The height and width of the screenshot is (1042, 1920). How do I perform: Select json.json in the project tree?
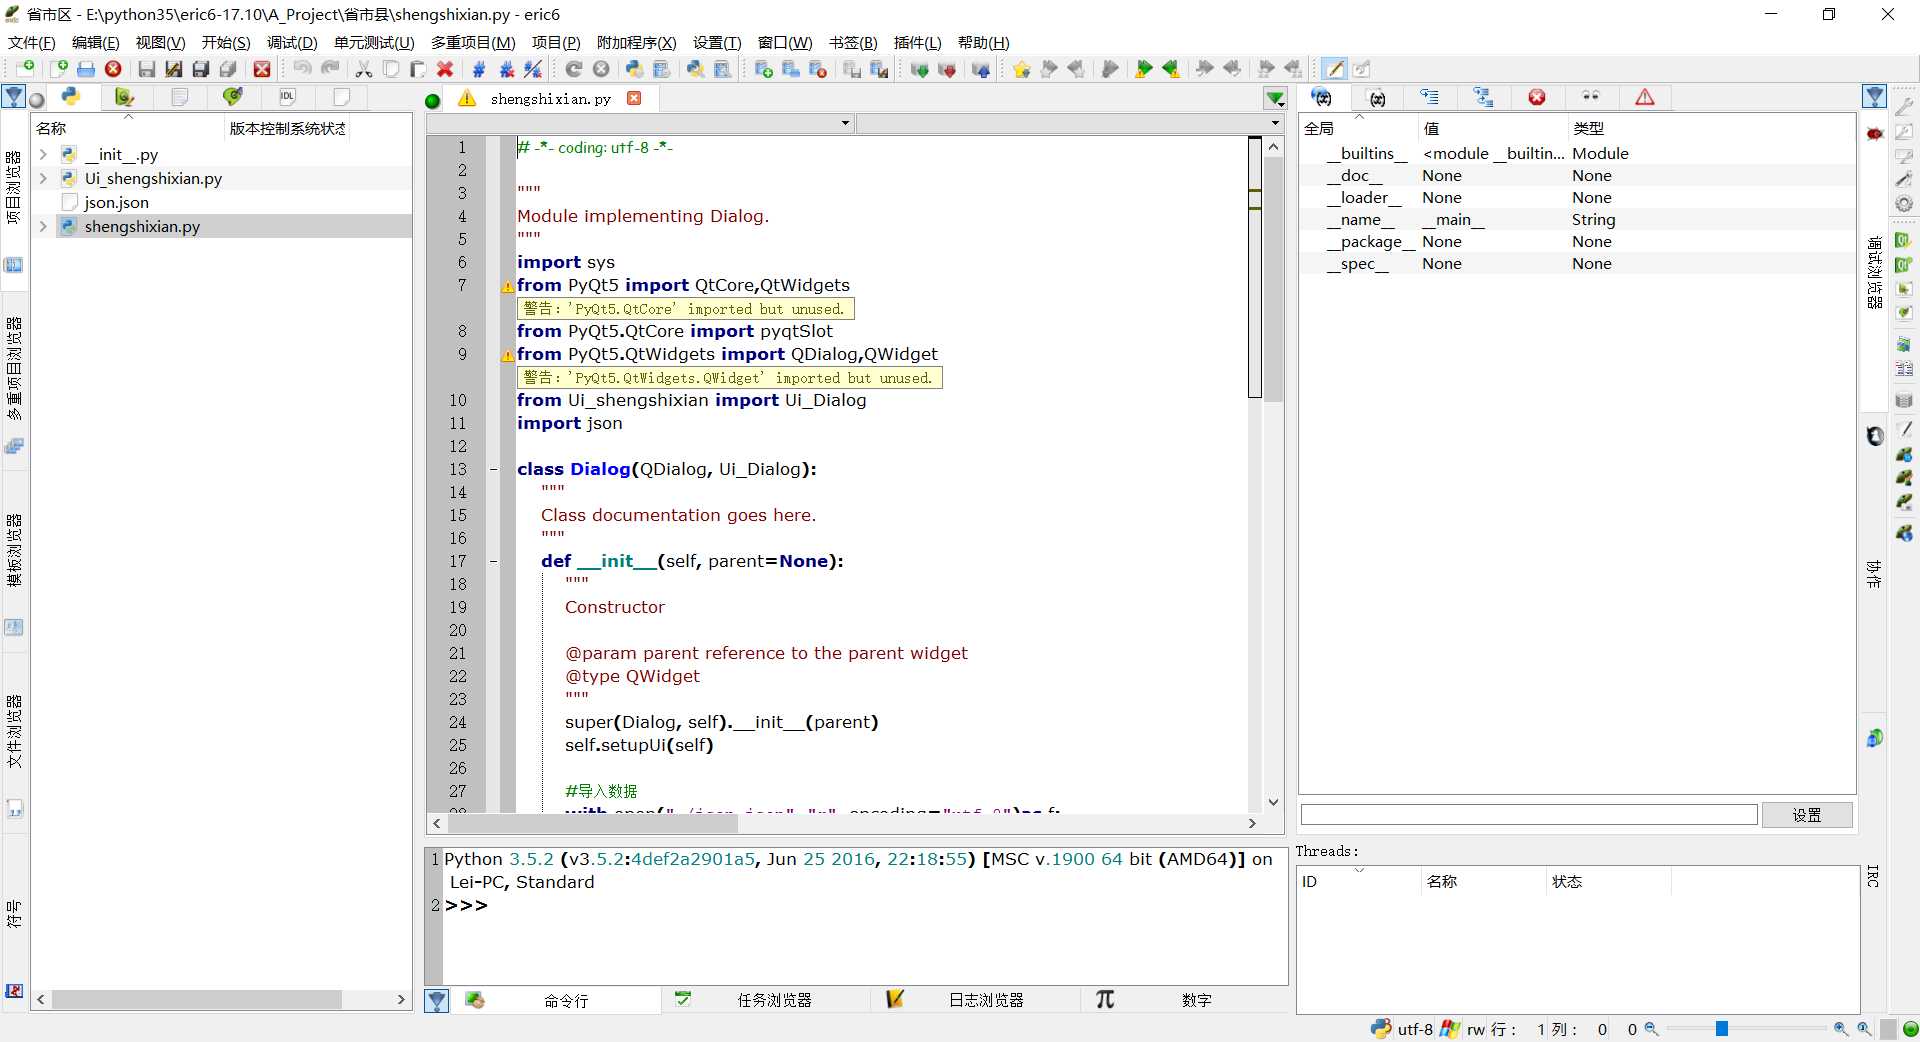click(117, 202)
